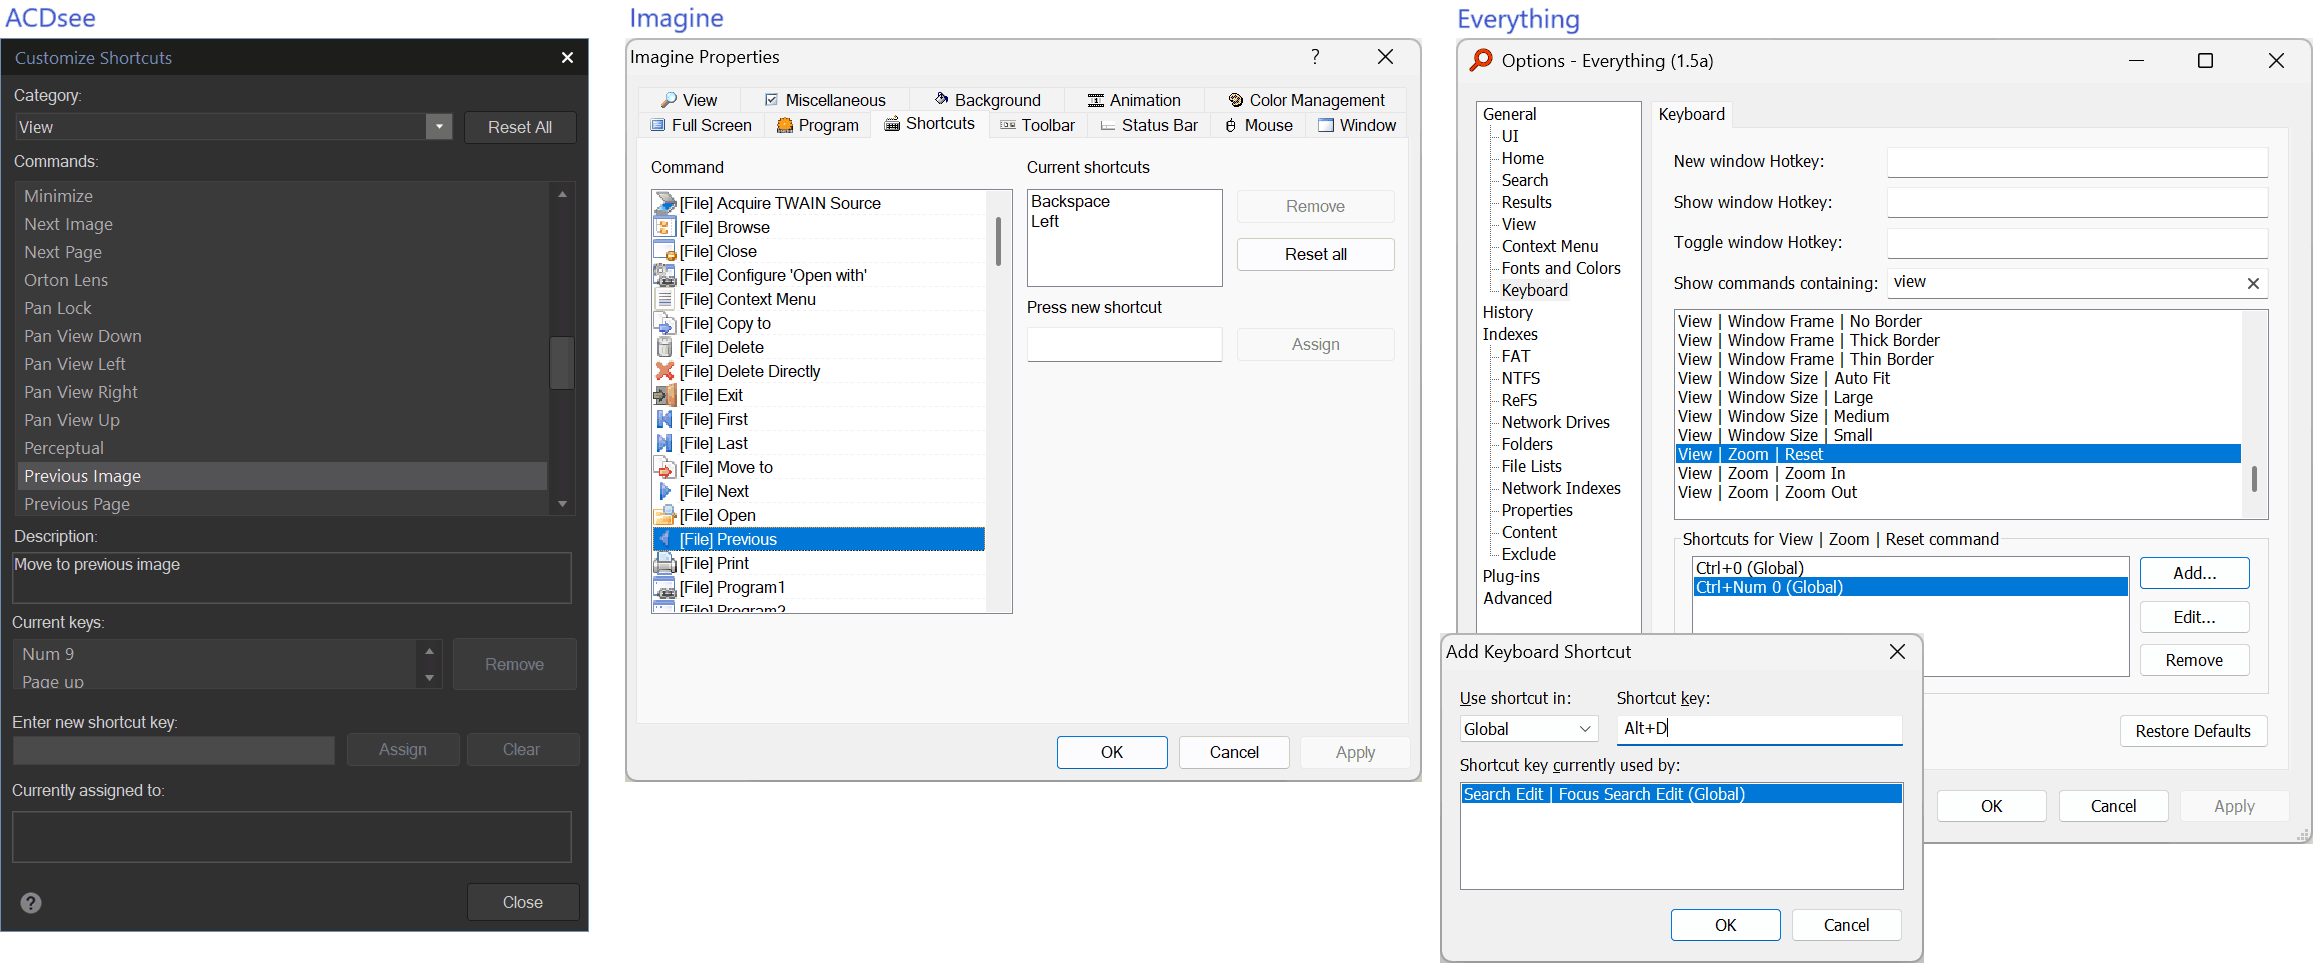The image size is (2313, 964).
Task: Click the Configure 'Open with' command icon
Action: click(665, 275)
